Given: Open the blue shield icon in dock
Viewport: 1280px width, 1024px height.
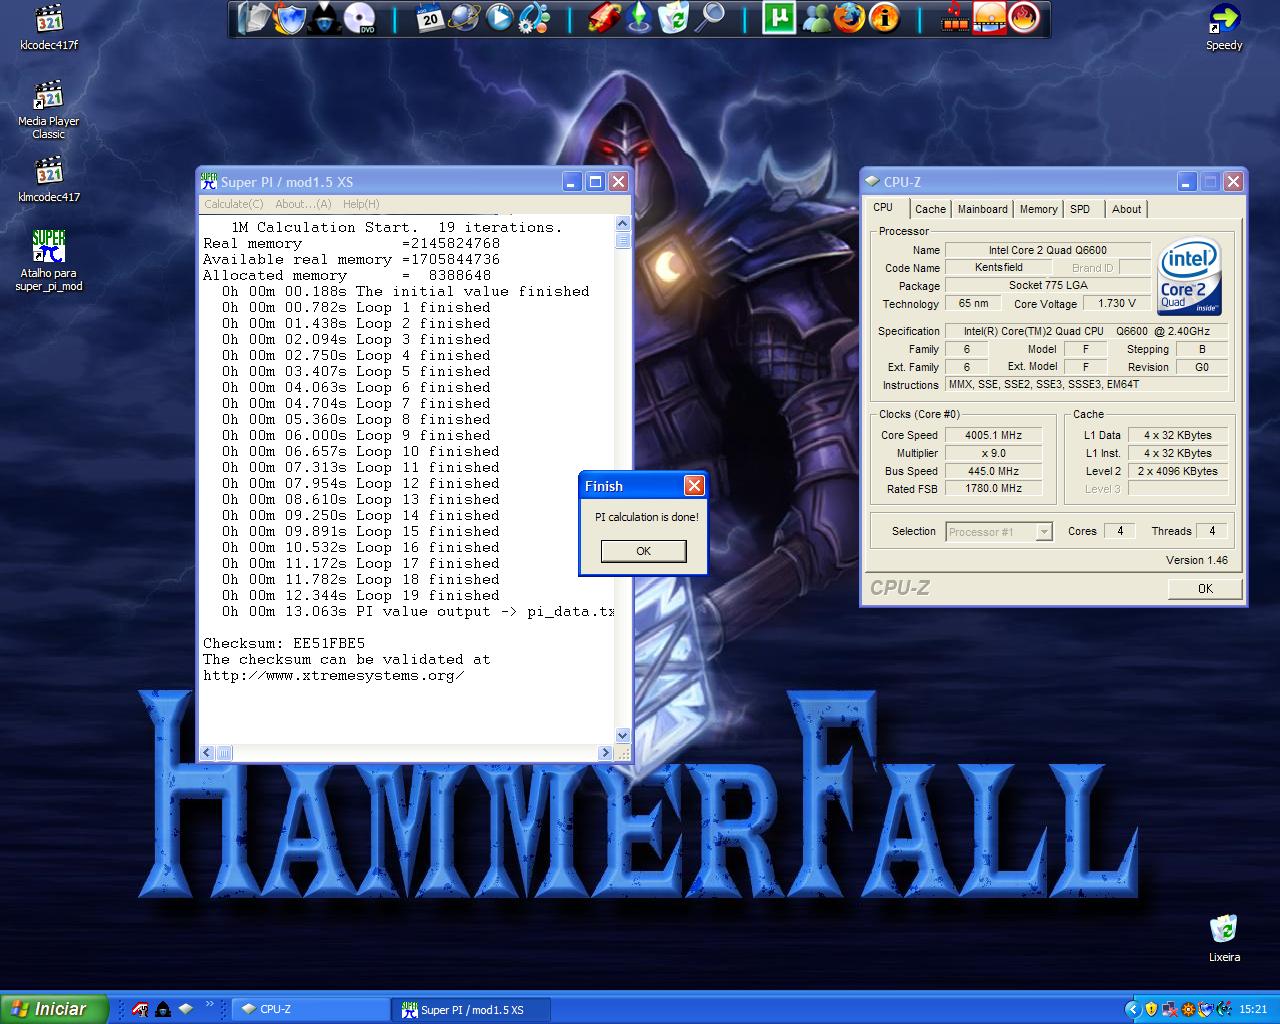Looking at the screenshot, I should pos(289,17).
